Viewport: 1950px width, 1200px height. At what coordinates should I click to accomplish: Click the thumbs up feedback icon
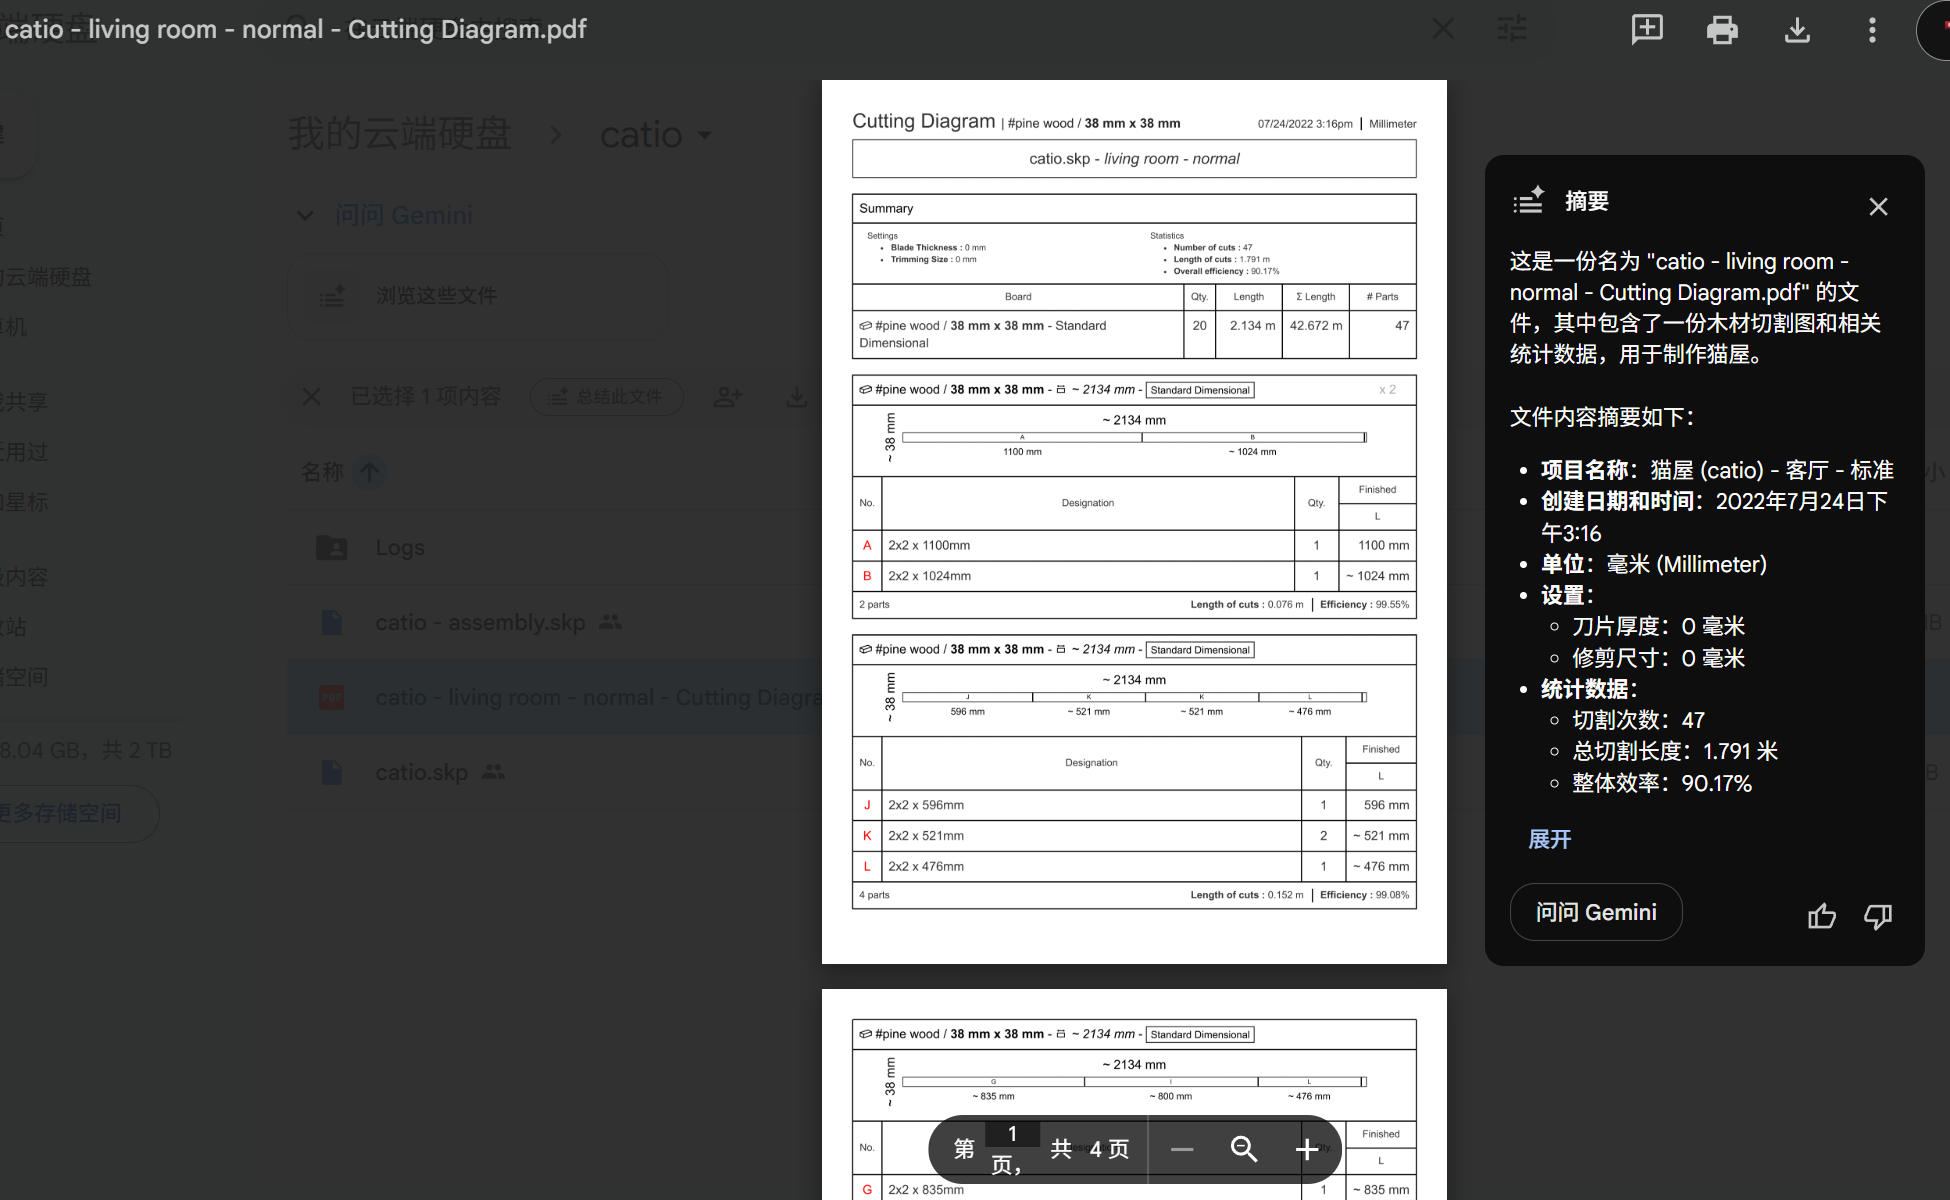(1822, 916)
